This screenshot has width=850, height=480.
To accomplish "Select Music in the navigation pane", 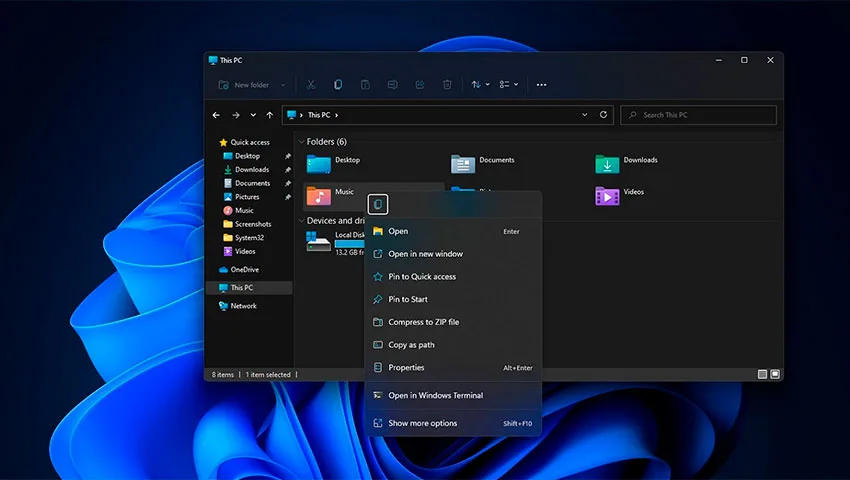I will point(239,210).
